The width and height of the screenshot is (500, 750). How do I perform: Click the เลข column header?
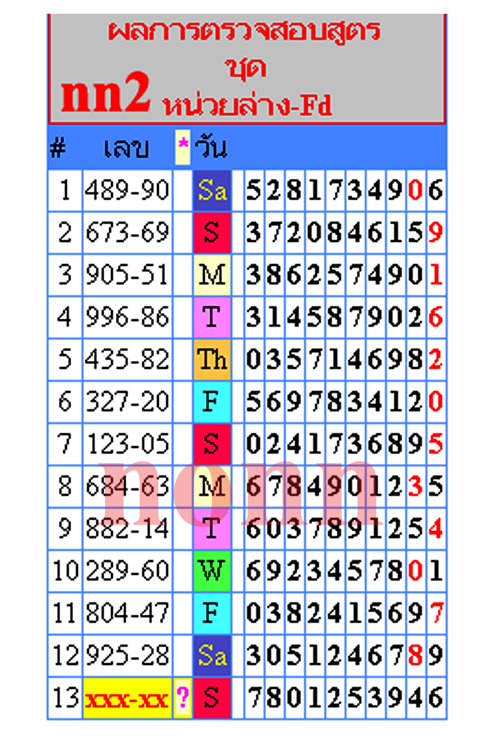point(126,148)
